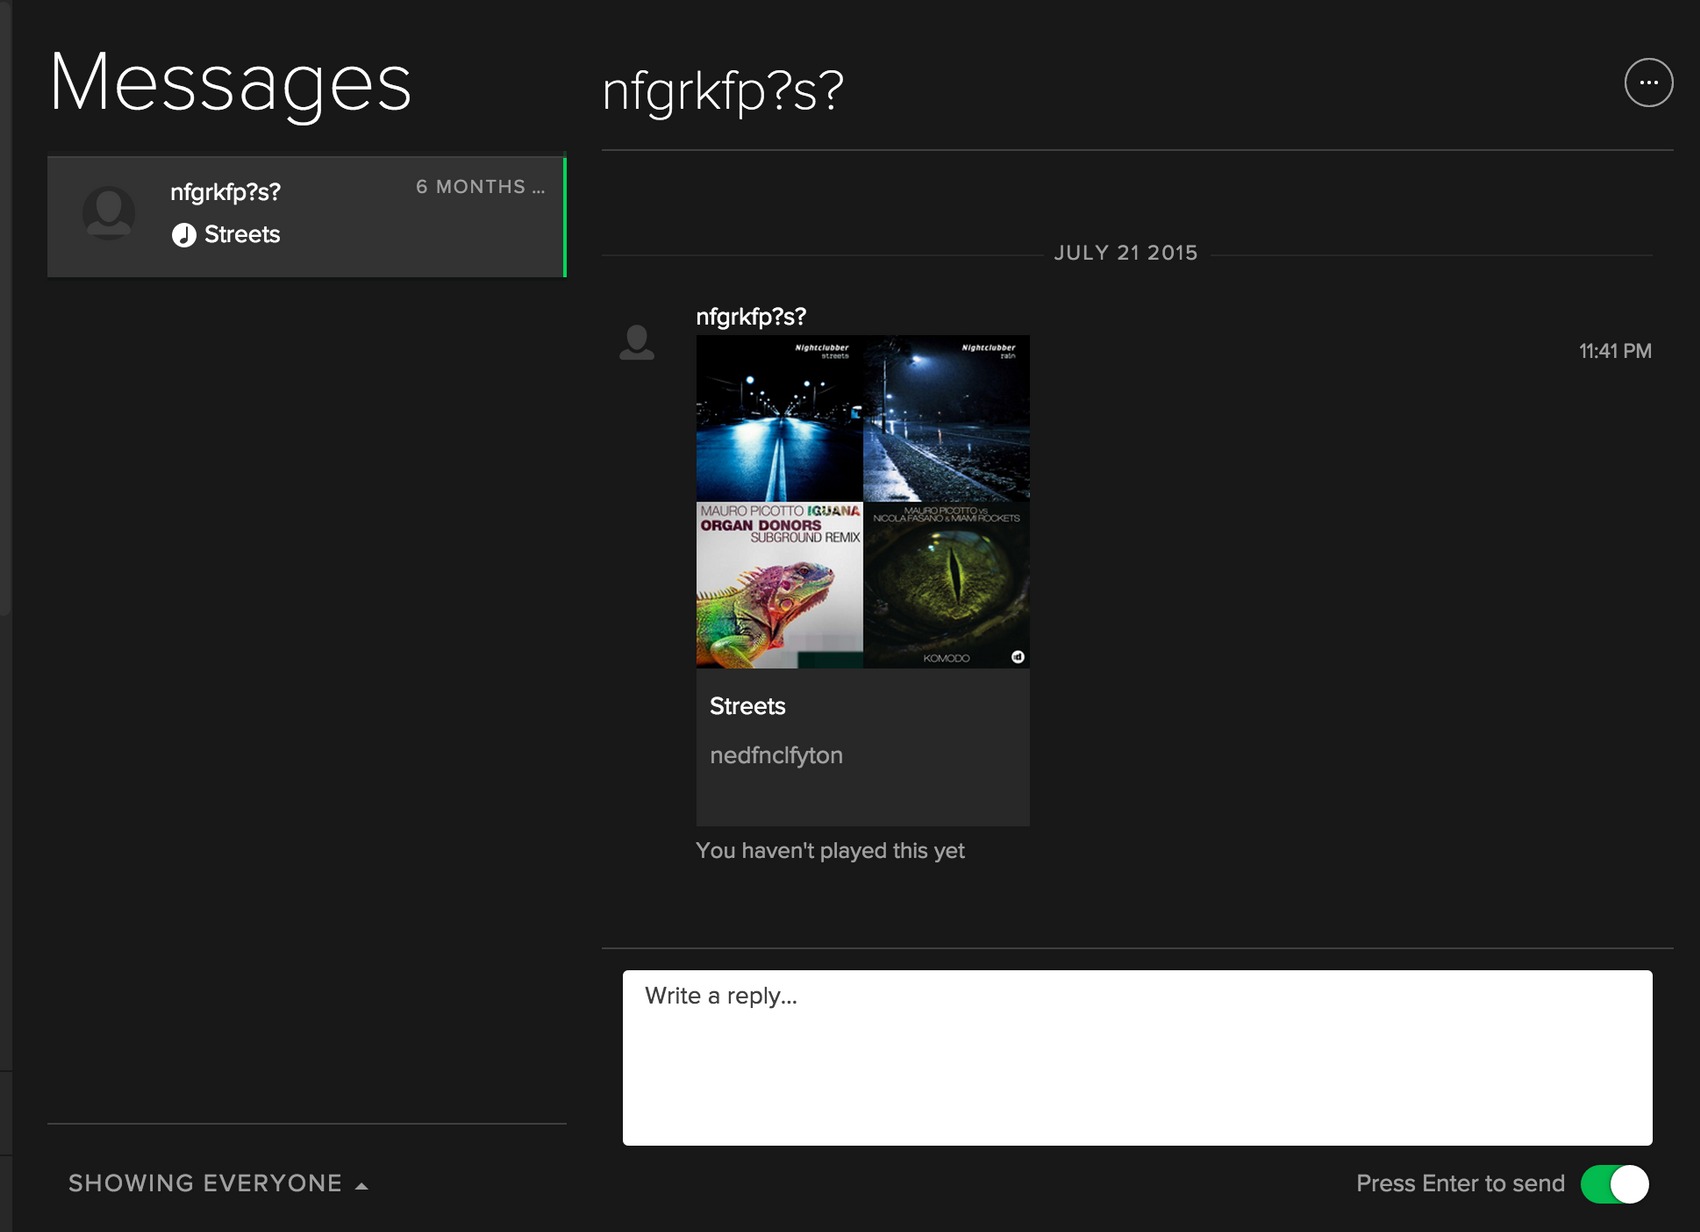Select the nfgrkfp?s? conversation in the list
1700x1232 pixels.
[x=305, y=215]
